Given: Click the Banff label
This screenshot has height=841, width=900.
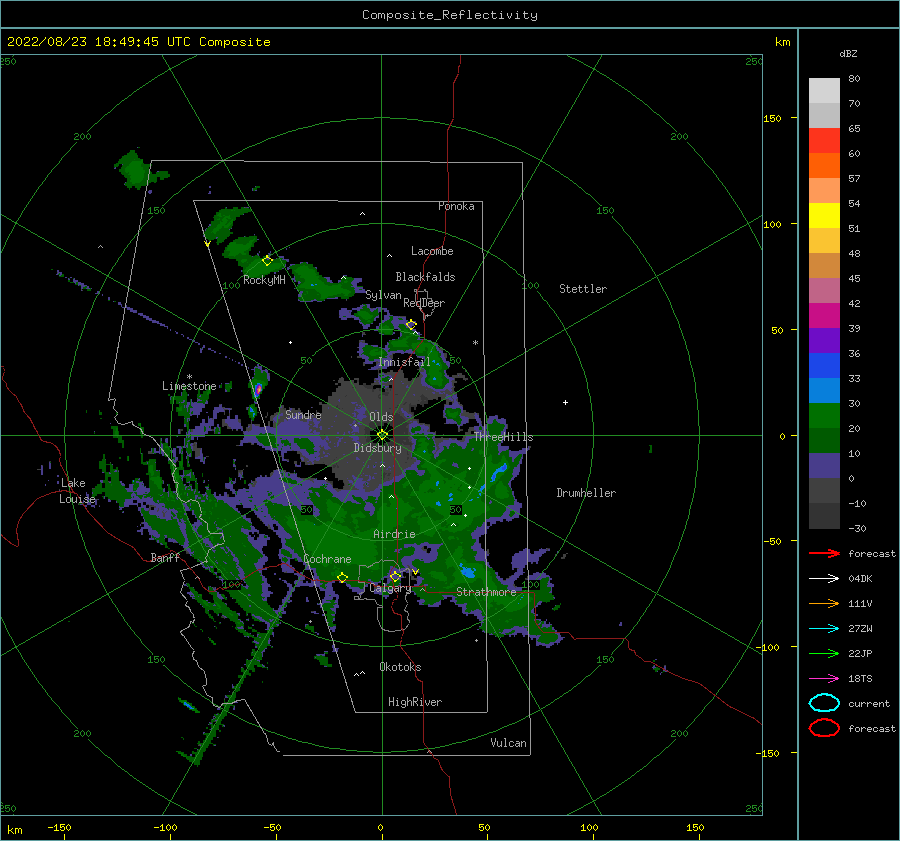Looking at the screenshot, I should pos(165,557).
